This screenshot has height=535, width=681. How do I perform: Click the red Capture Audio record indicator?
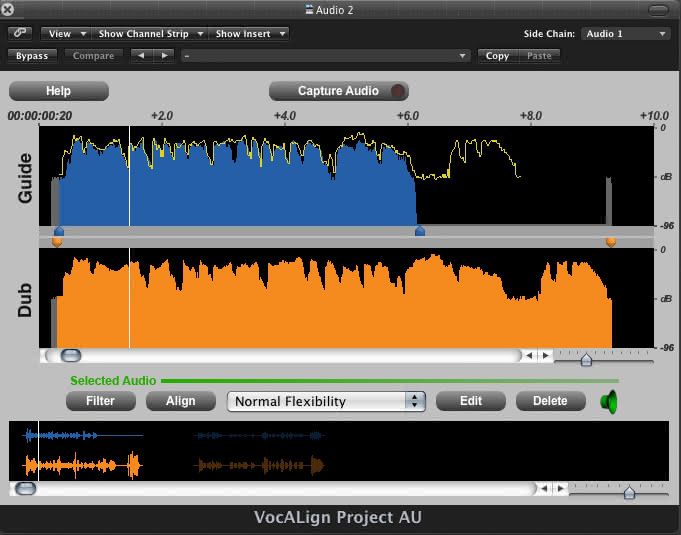click(x=397, y=91)
